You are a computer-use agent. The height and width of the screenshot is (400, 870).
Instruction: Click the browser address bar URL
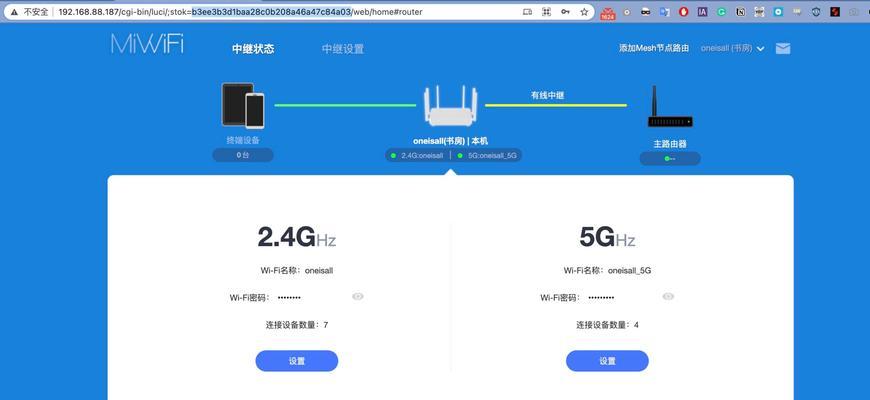[240, 12]
